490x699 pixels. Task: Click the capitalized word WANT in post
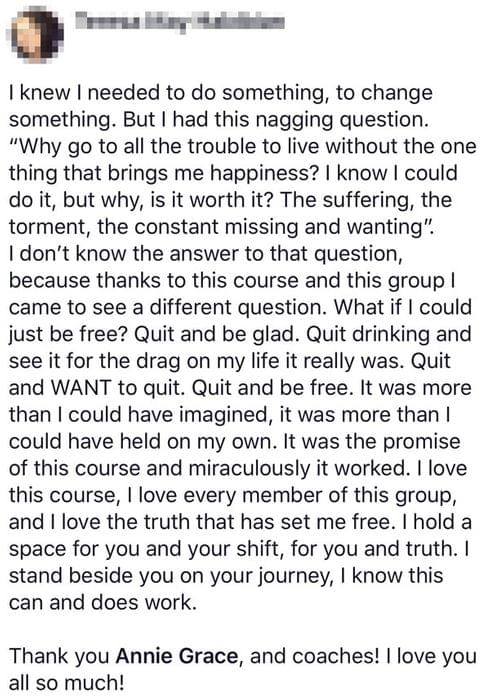(x=81, y=387)
